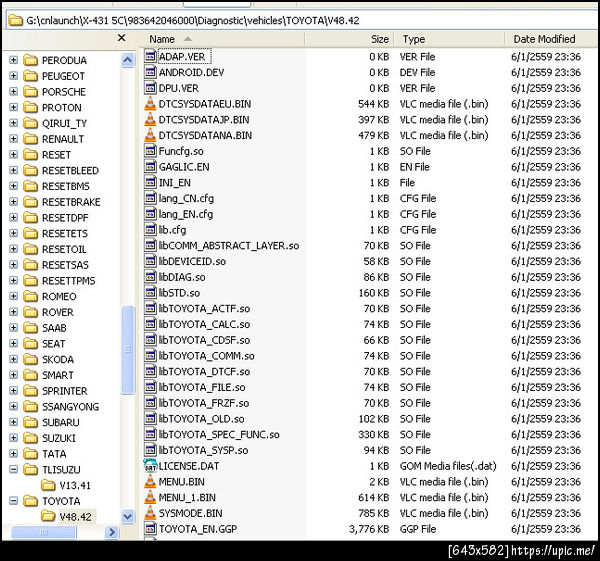600x561 pixels.
Task: Click the RENAULT folder icon
Action: point(31,139)
